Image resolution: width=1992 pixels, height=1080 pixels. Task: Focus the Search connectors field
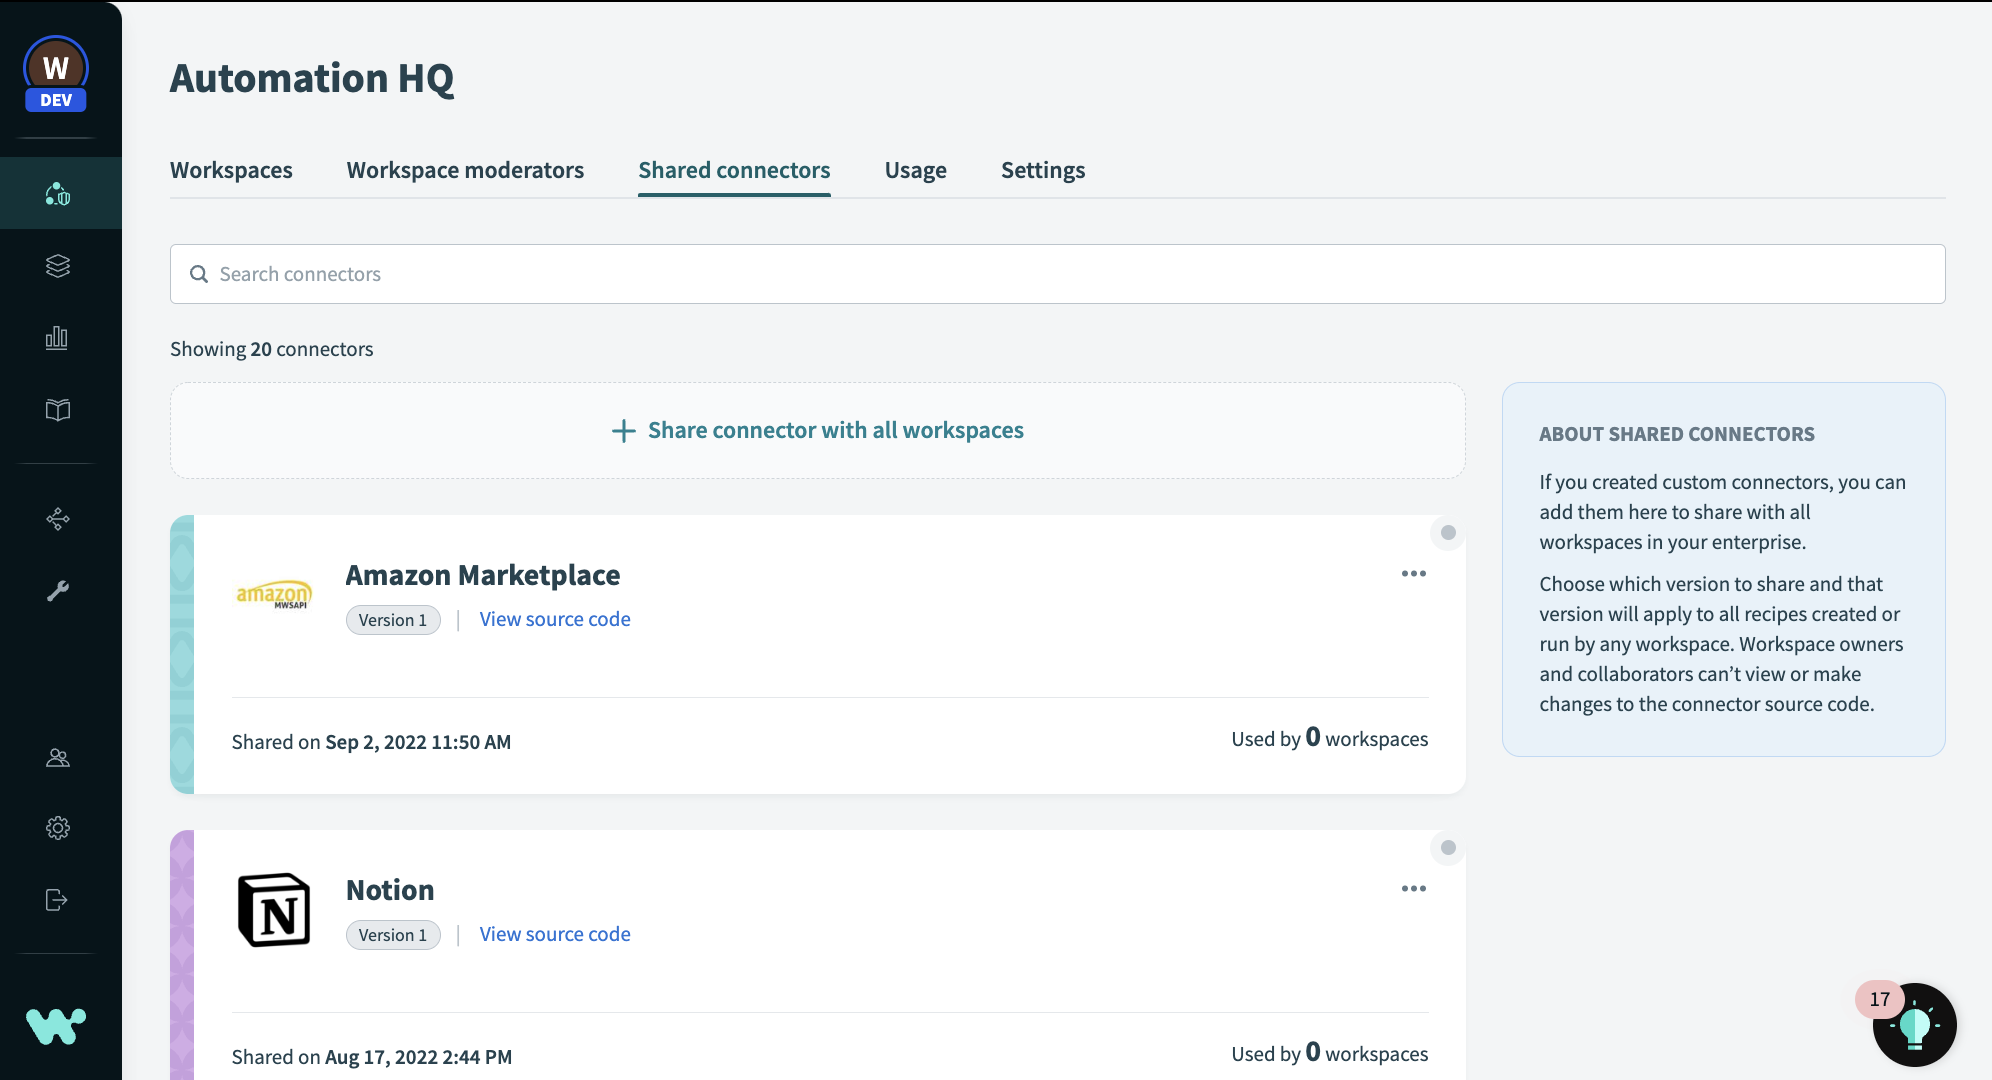[x=1057, y=274]
